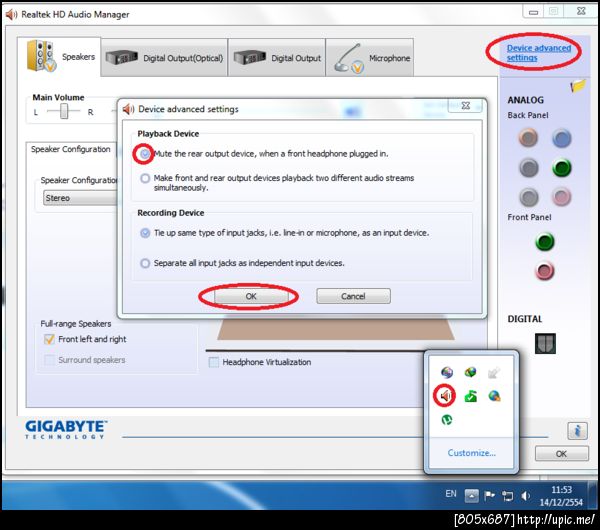Open the Realtek speaker icon in tray popup
Screen dimensions: 600x530
(445, 395)
